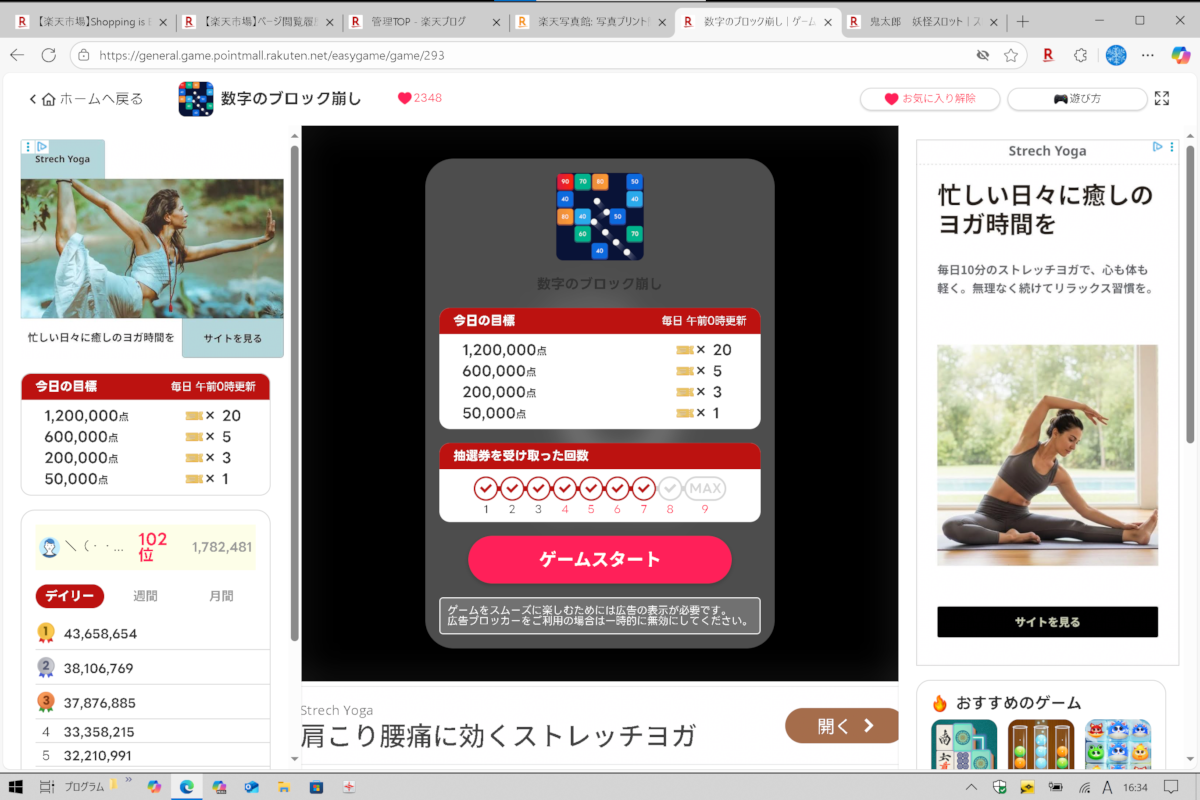Click third-place score 37,876,885
1200x800 pixels.
100,703
